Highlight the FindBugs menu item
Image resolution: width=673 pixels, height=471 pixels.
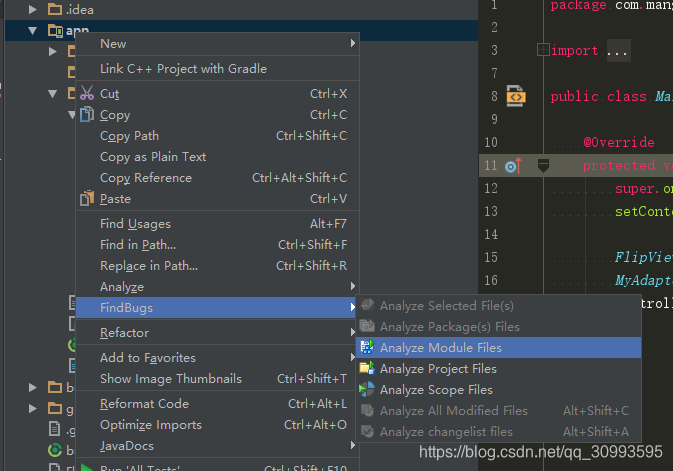(217, 307)
